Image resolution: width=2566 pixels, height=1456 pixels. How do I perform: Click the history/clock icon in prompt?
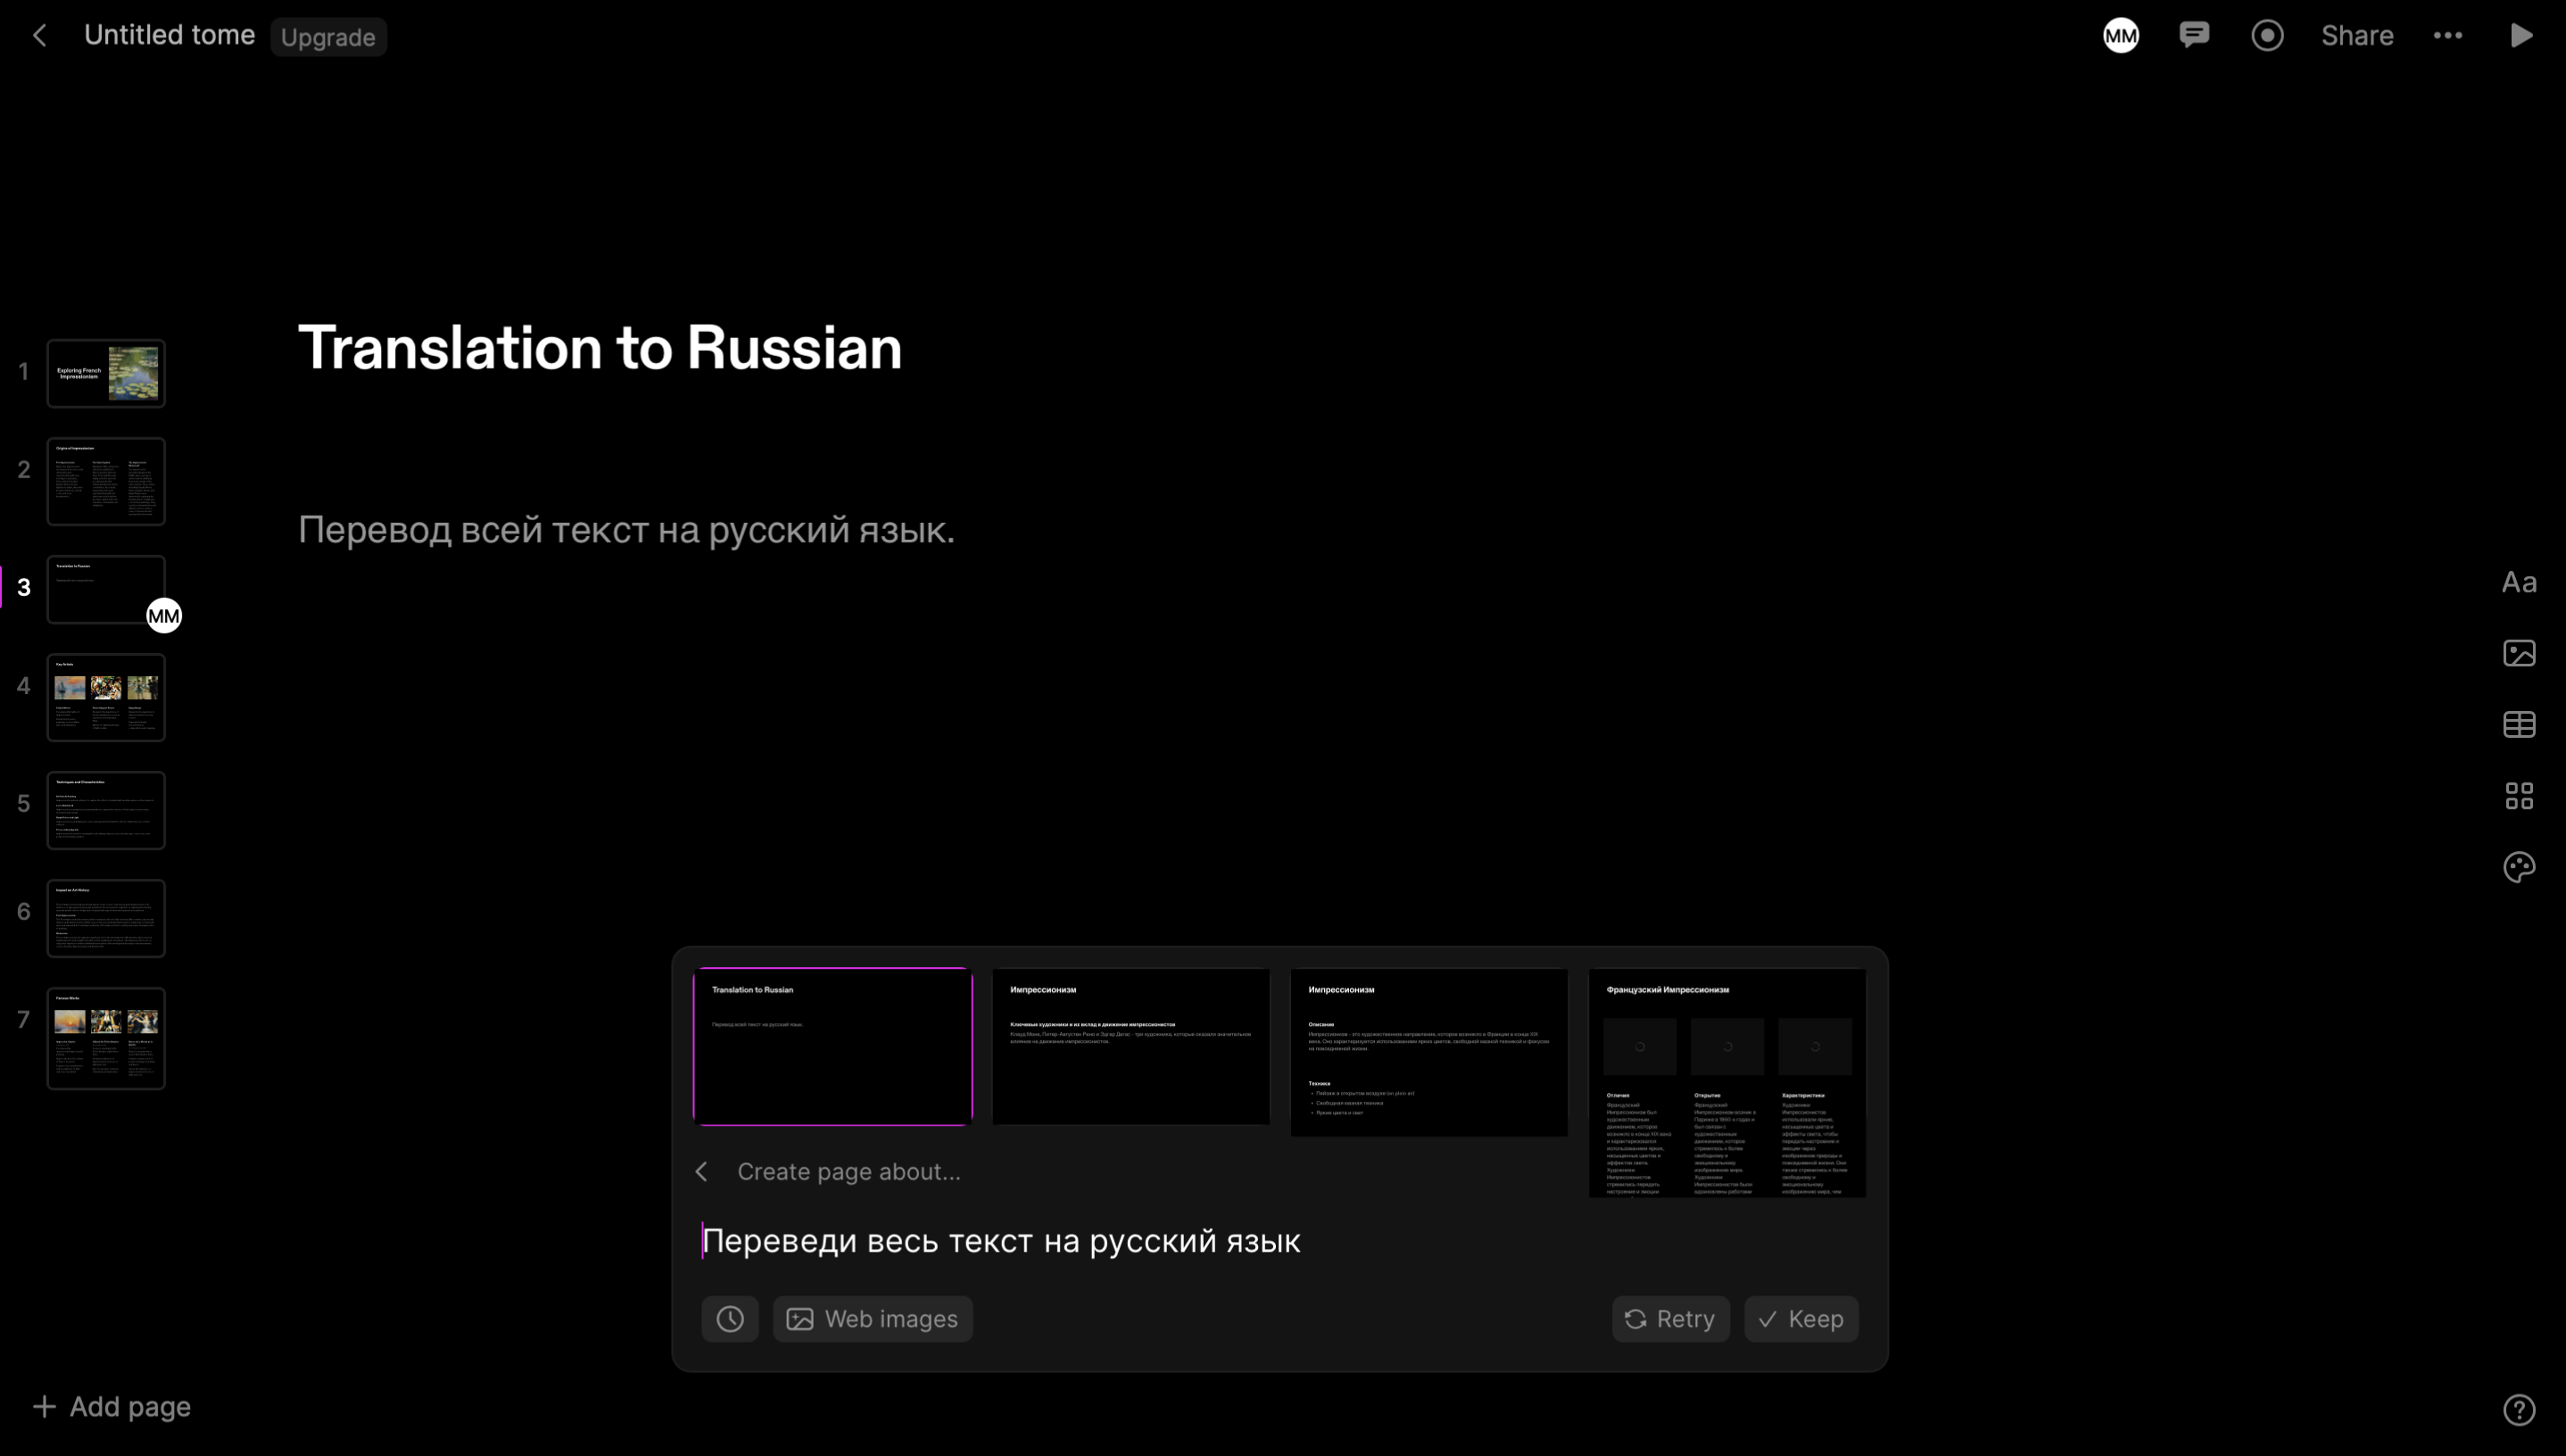point(730,1319)
